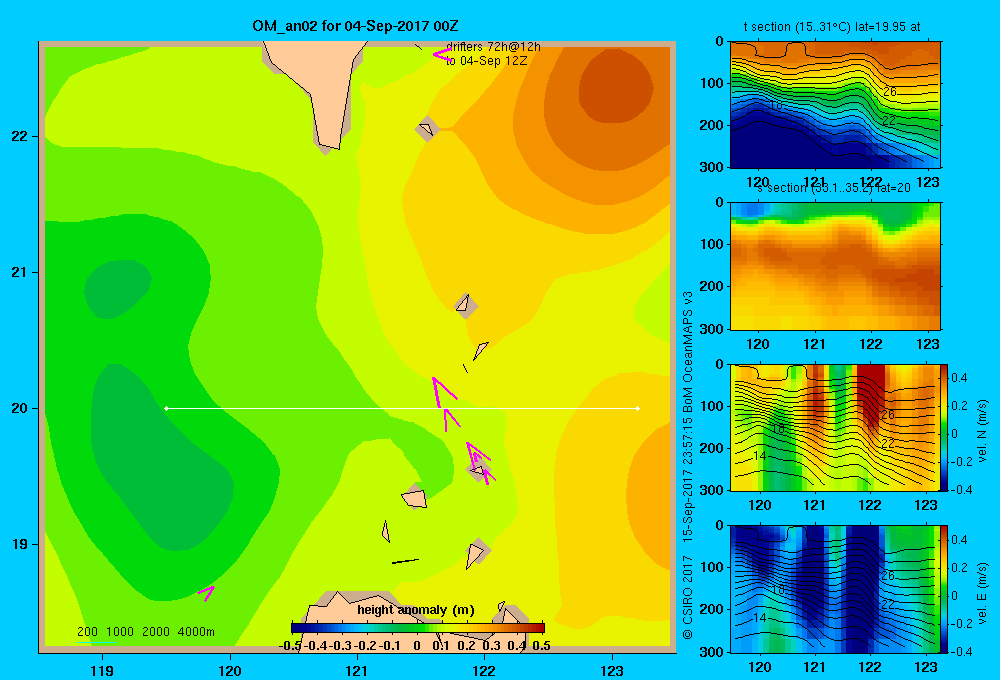Pick the green zero midpoint of height anomaly colorbar
This screenshot has width=1000, height=680.
(x=418, y=628)
